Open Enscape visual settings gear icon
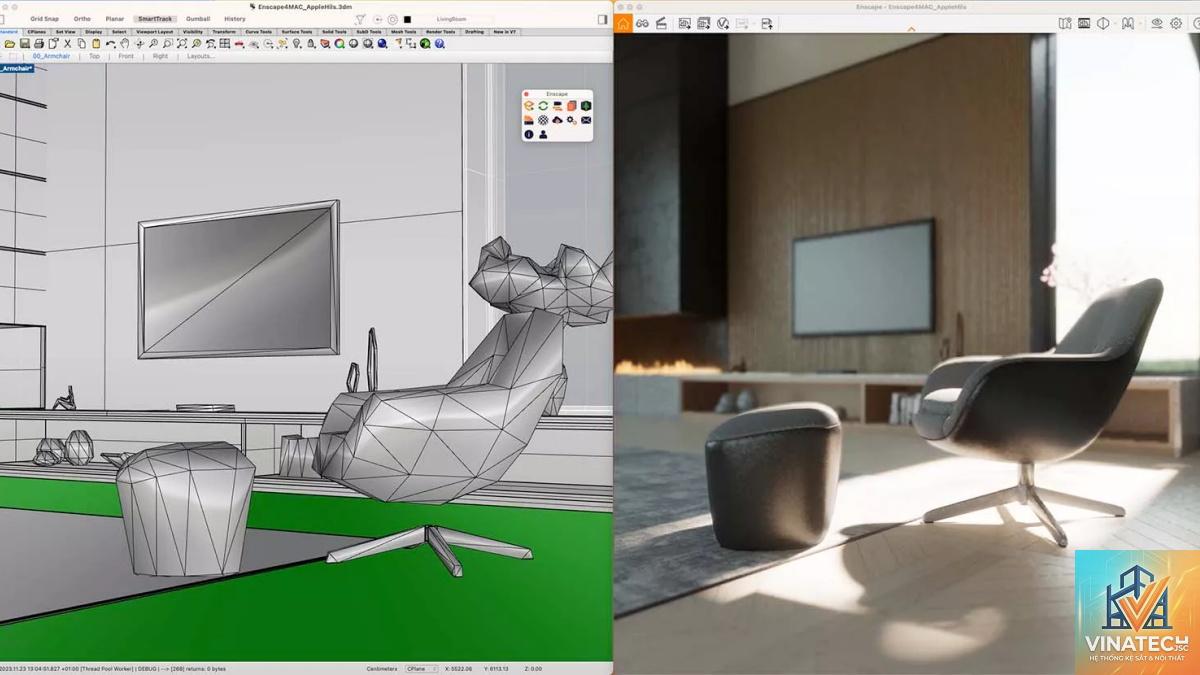The image size is (1200, 675). [1176, 23]
